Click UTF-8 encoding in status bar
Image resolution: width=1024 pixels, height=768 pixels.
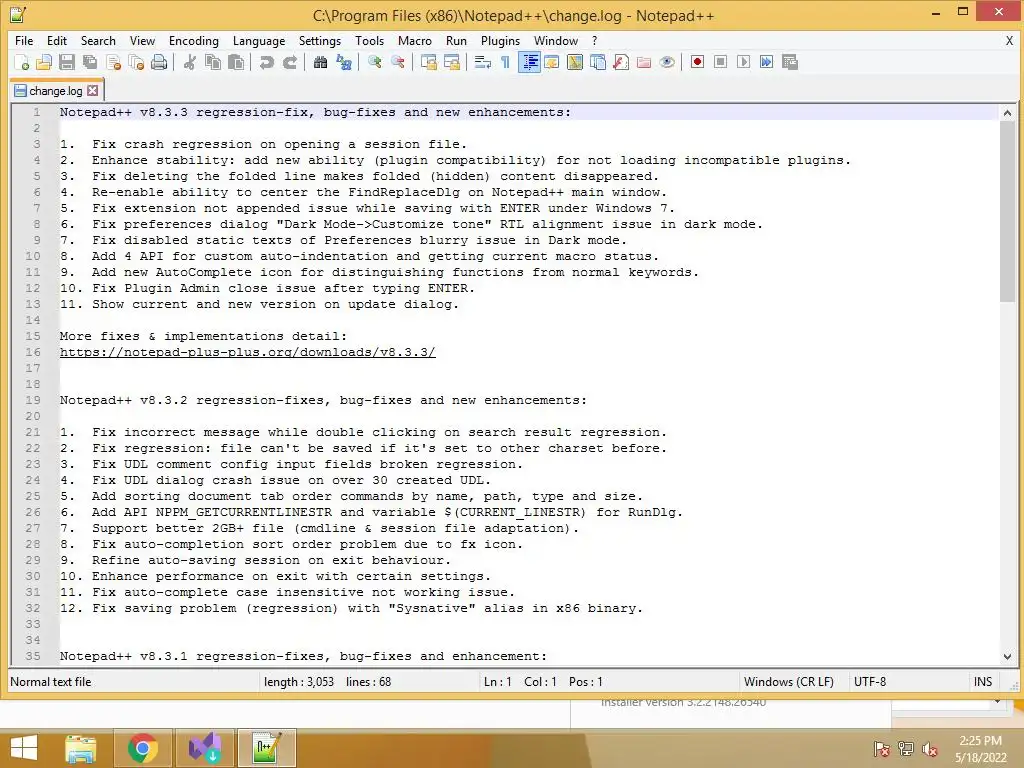tap(870, 682)
